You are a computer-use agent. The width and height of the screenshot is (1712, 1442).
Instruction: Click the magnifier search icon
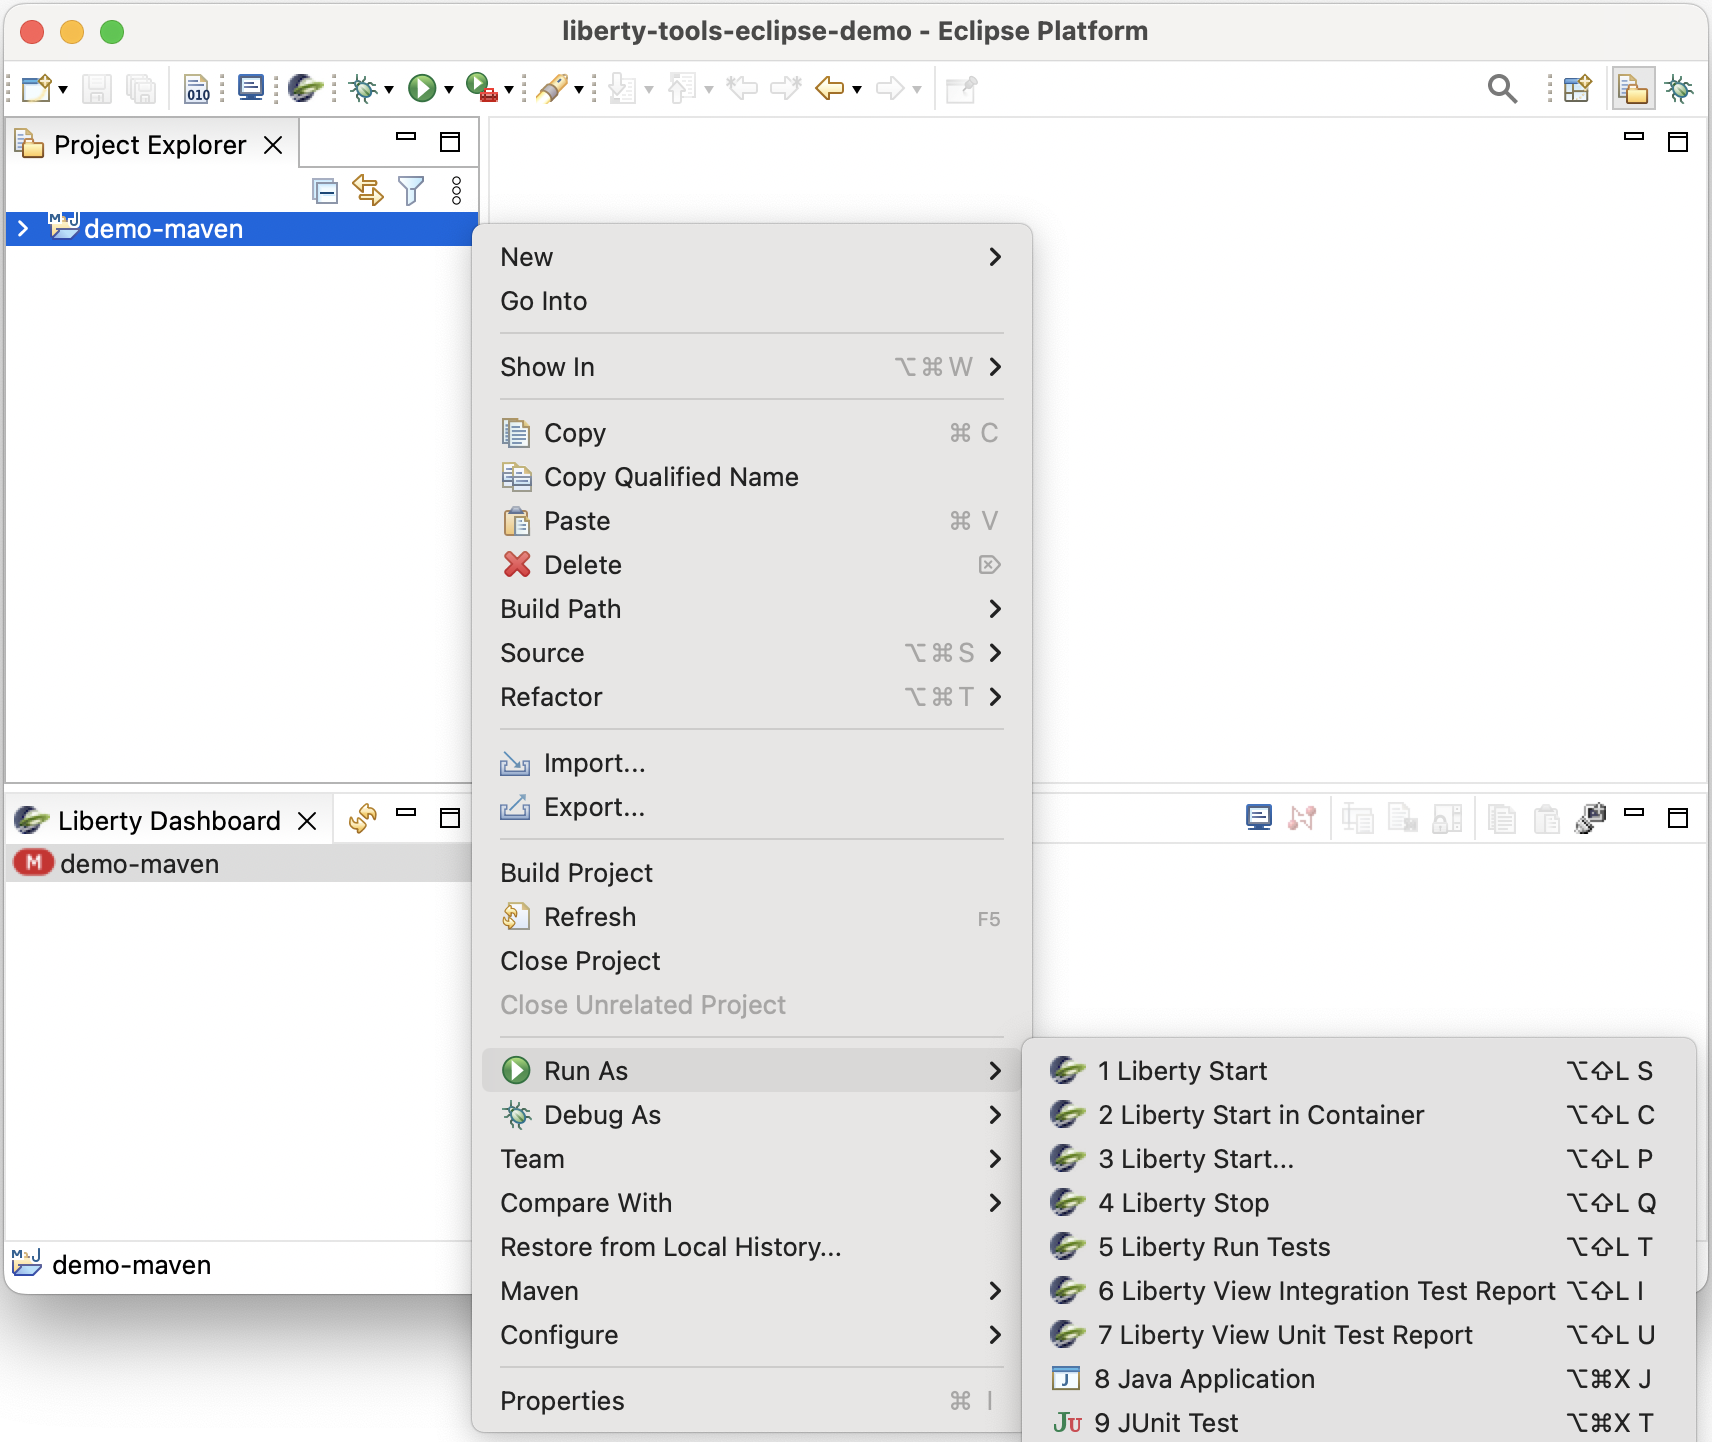click(1502, 89)
